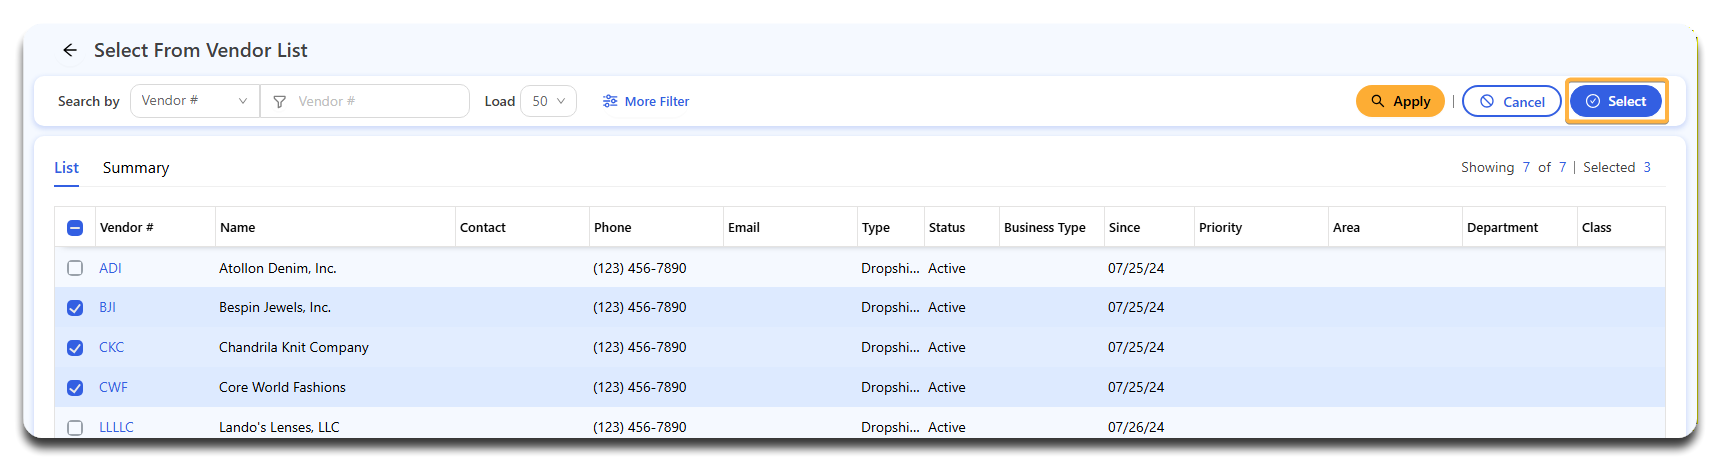This screenshot has height=461, width=1720.
Task: Click the More Filter sliders icon
Action: (x=610, y=102)
